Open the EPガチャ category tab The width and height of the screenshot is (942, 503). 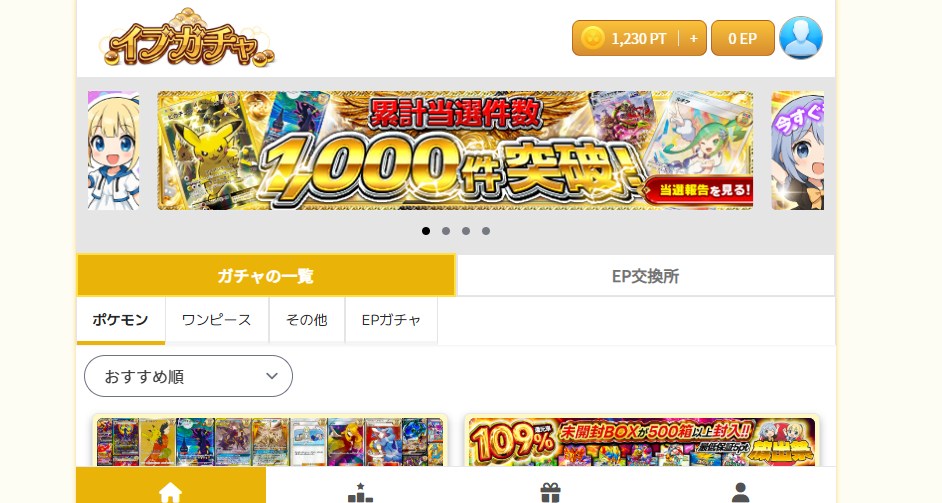tap(391, 320)
